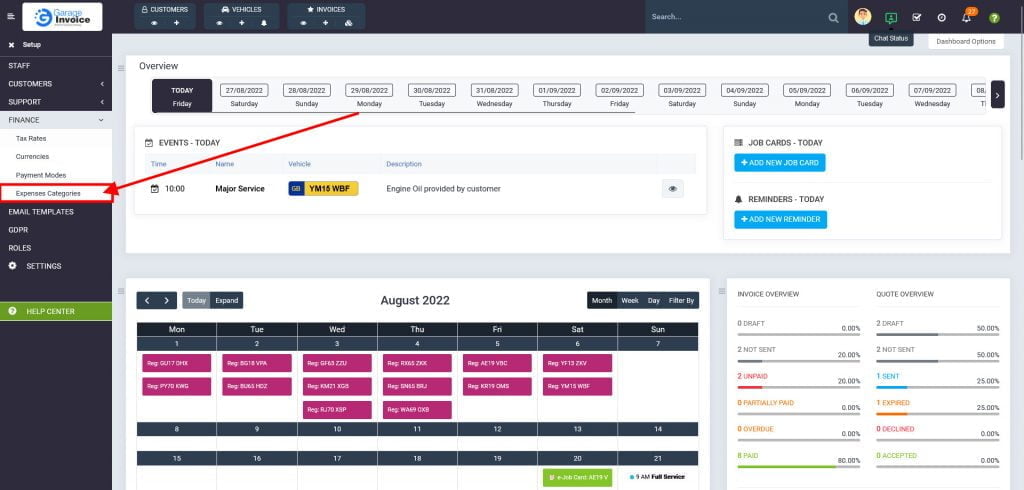1024x490 pixels.
Task: Click the green help question mark icon
Action: tap(994, 17)
